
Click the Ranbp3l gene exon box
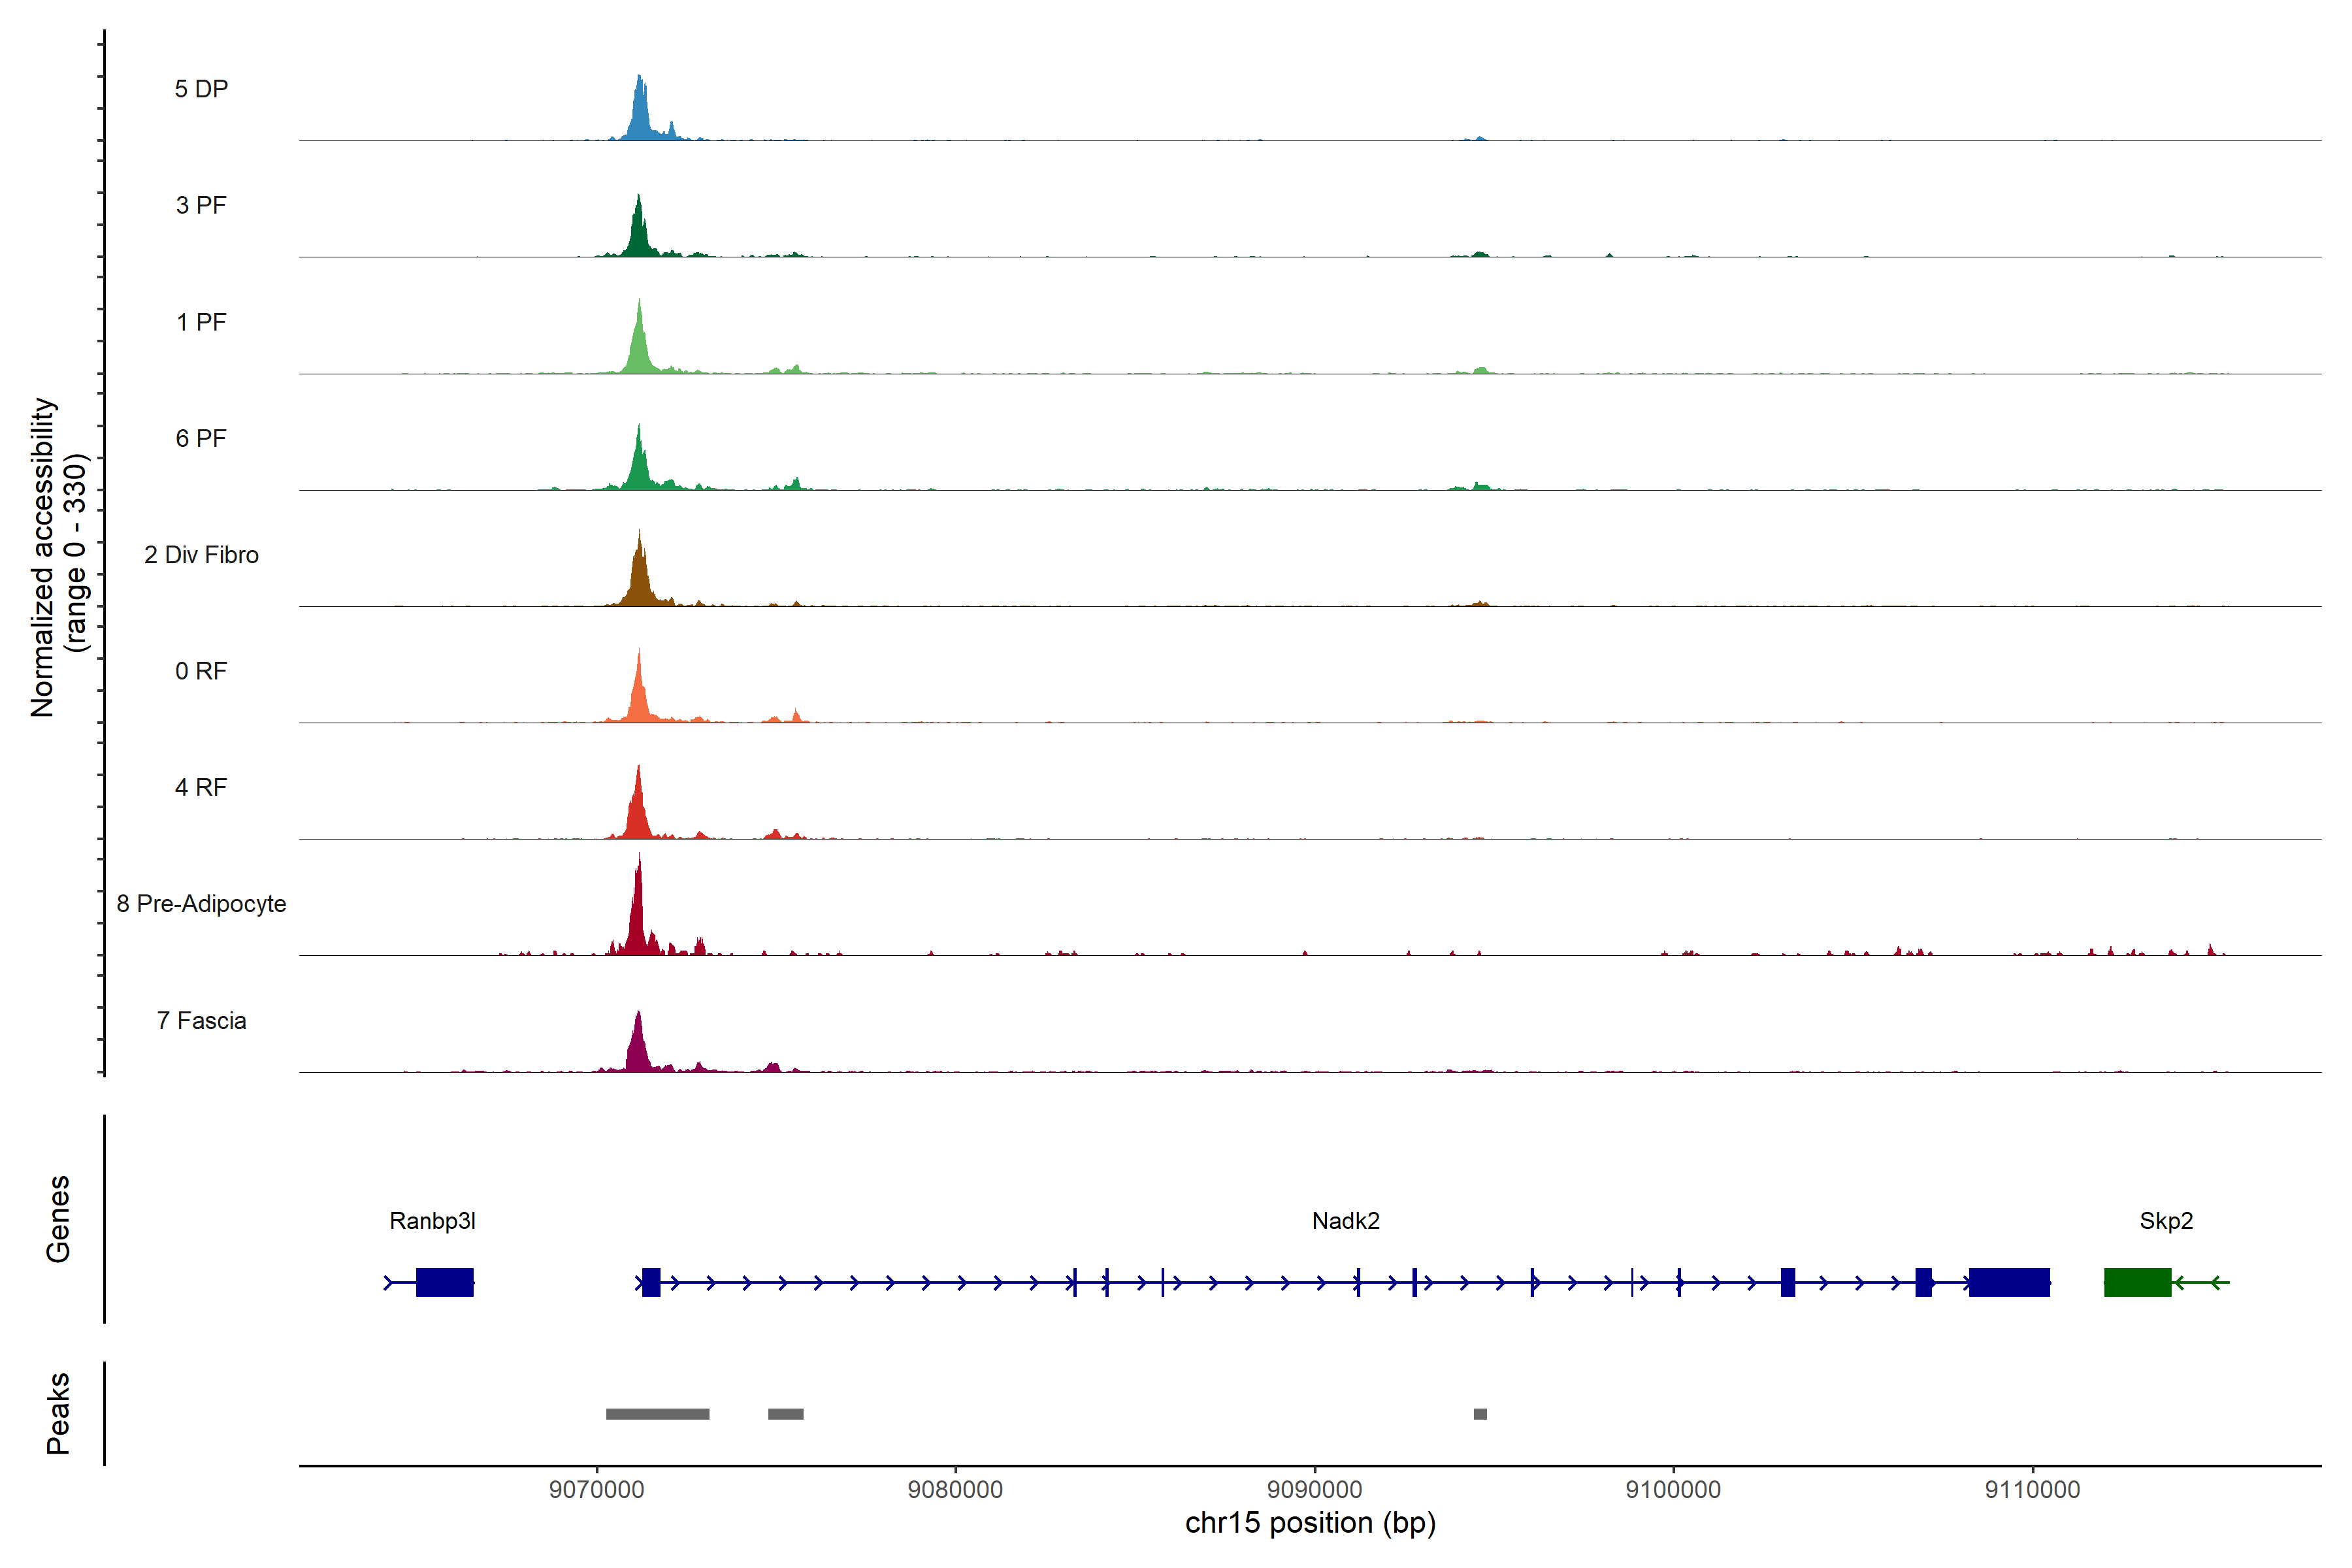point(444,1282)
